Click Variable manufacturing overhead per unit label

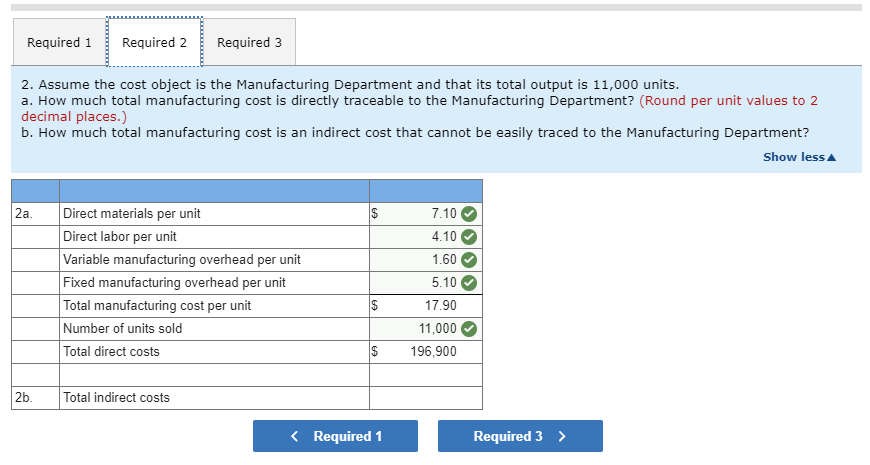(x=181, y=260)
